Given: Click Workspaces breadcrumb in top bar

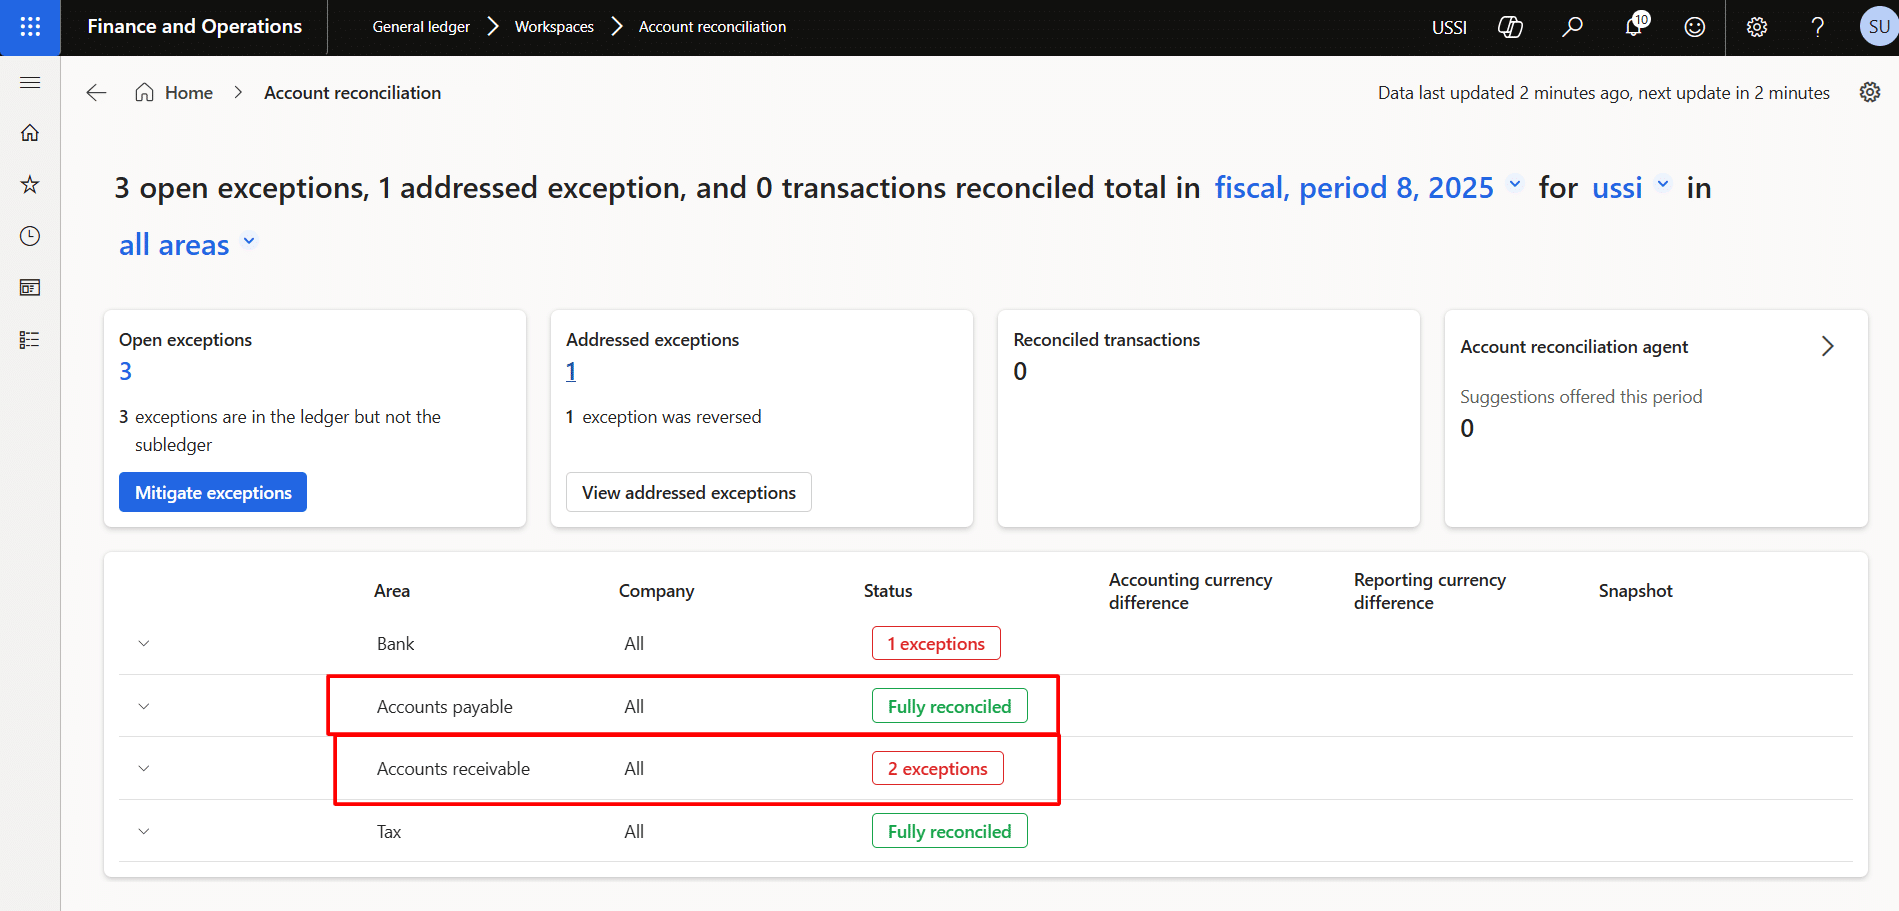Looking at the screenshot, I should pyautogui.click(x=554, y=27).
